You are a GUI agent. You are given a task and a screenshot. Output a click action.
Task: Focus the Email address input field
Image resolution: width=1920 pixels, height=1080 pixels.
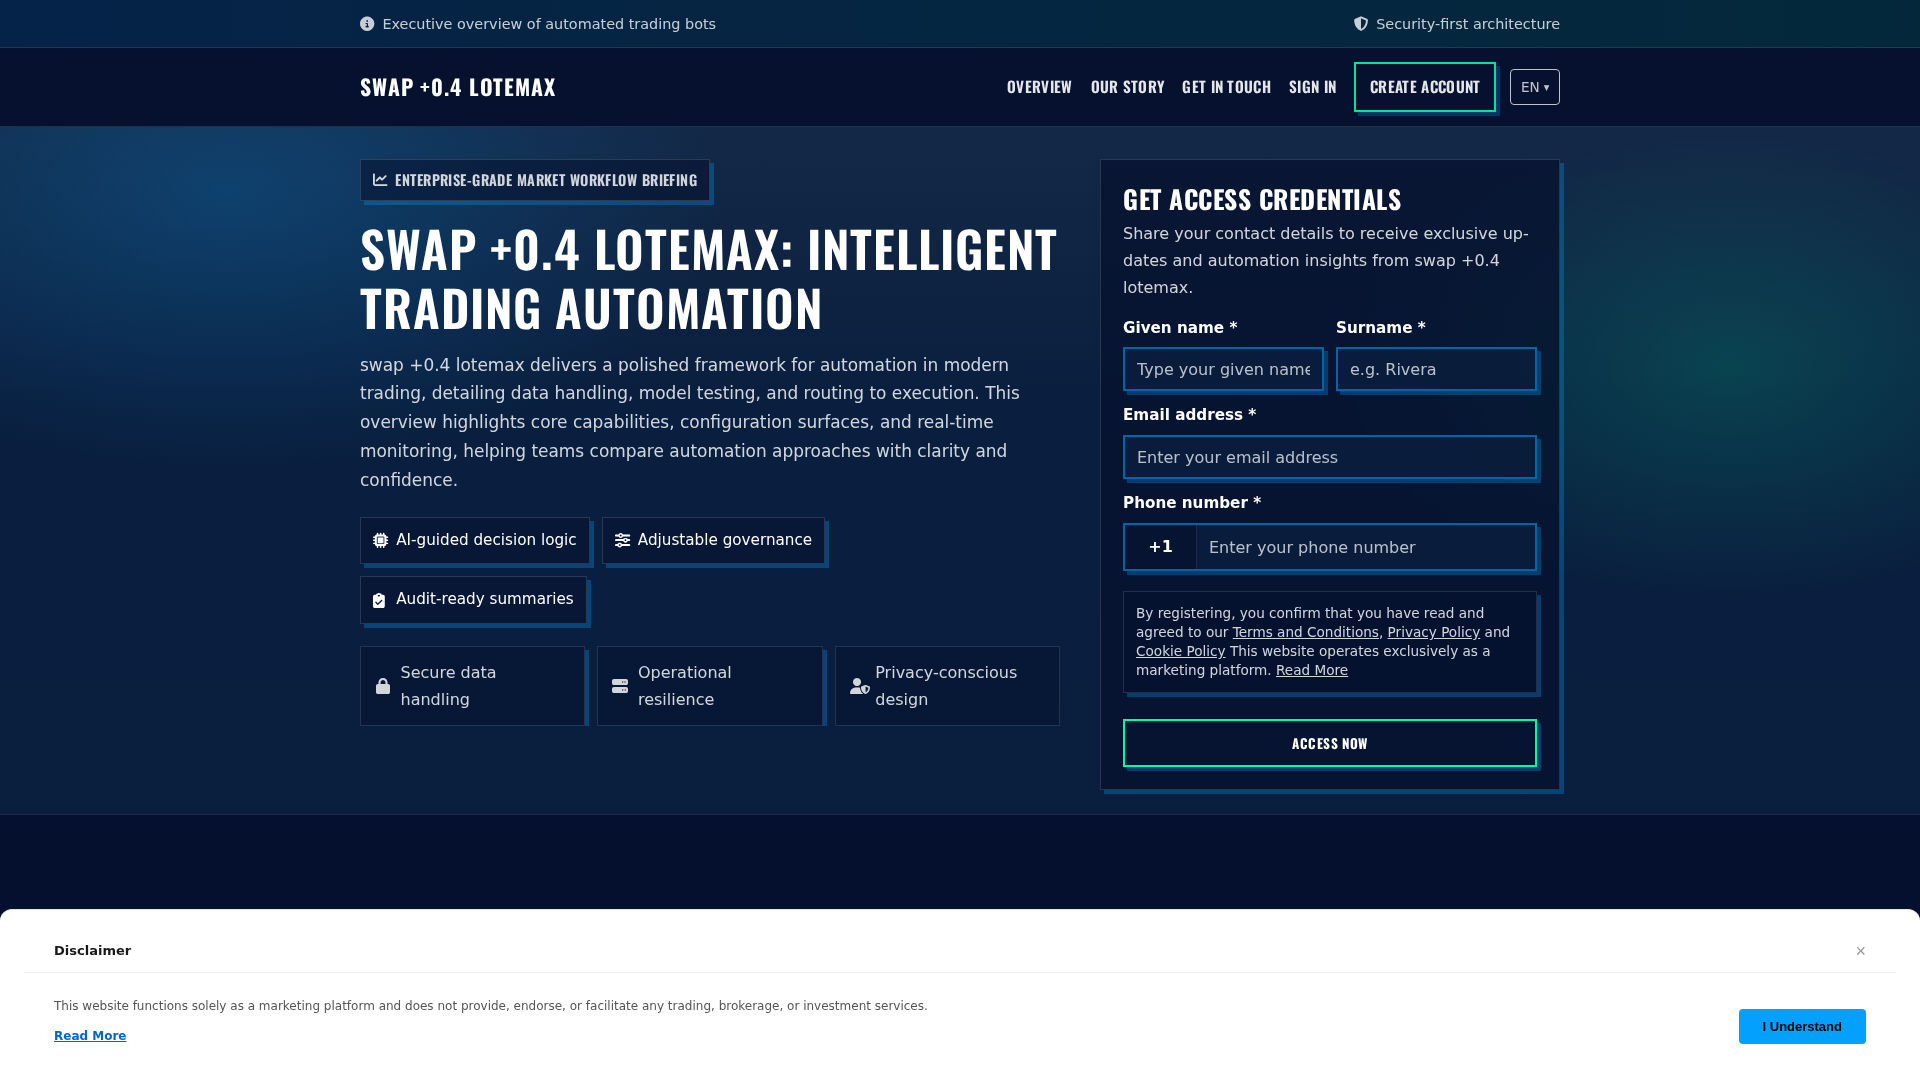pyautogui.click(x=1330, y=457)
